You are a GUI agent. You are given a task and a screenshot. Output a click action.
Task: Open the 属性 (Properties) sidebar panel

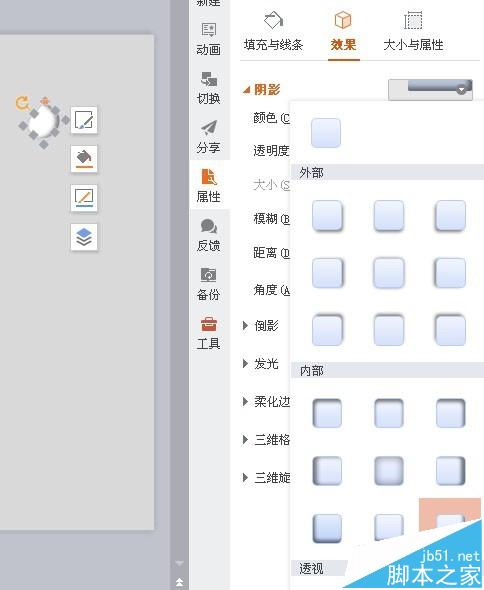(209, 186)
